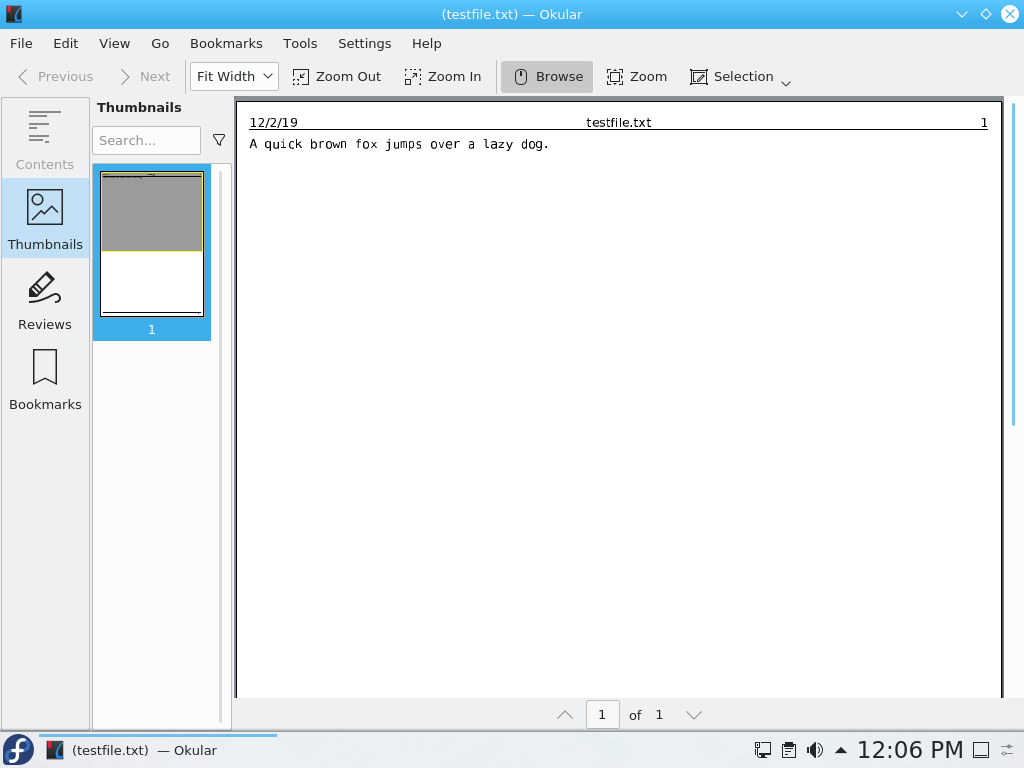This screenshot has height=768, width=1024.
Task: Click the "testfile.txt" page header text
Action: (618, 123)
